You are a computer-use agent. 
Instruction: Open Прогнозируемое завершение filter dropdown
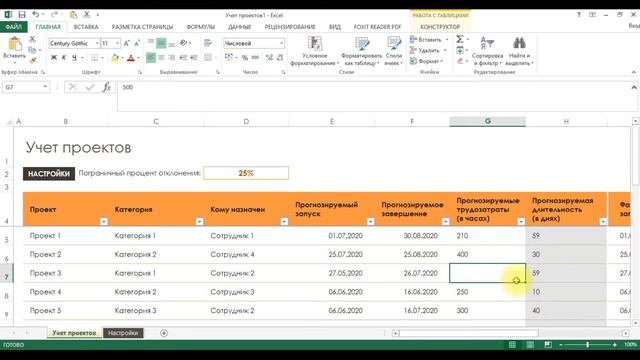click(x=445, y=221)
